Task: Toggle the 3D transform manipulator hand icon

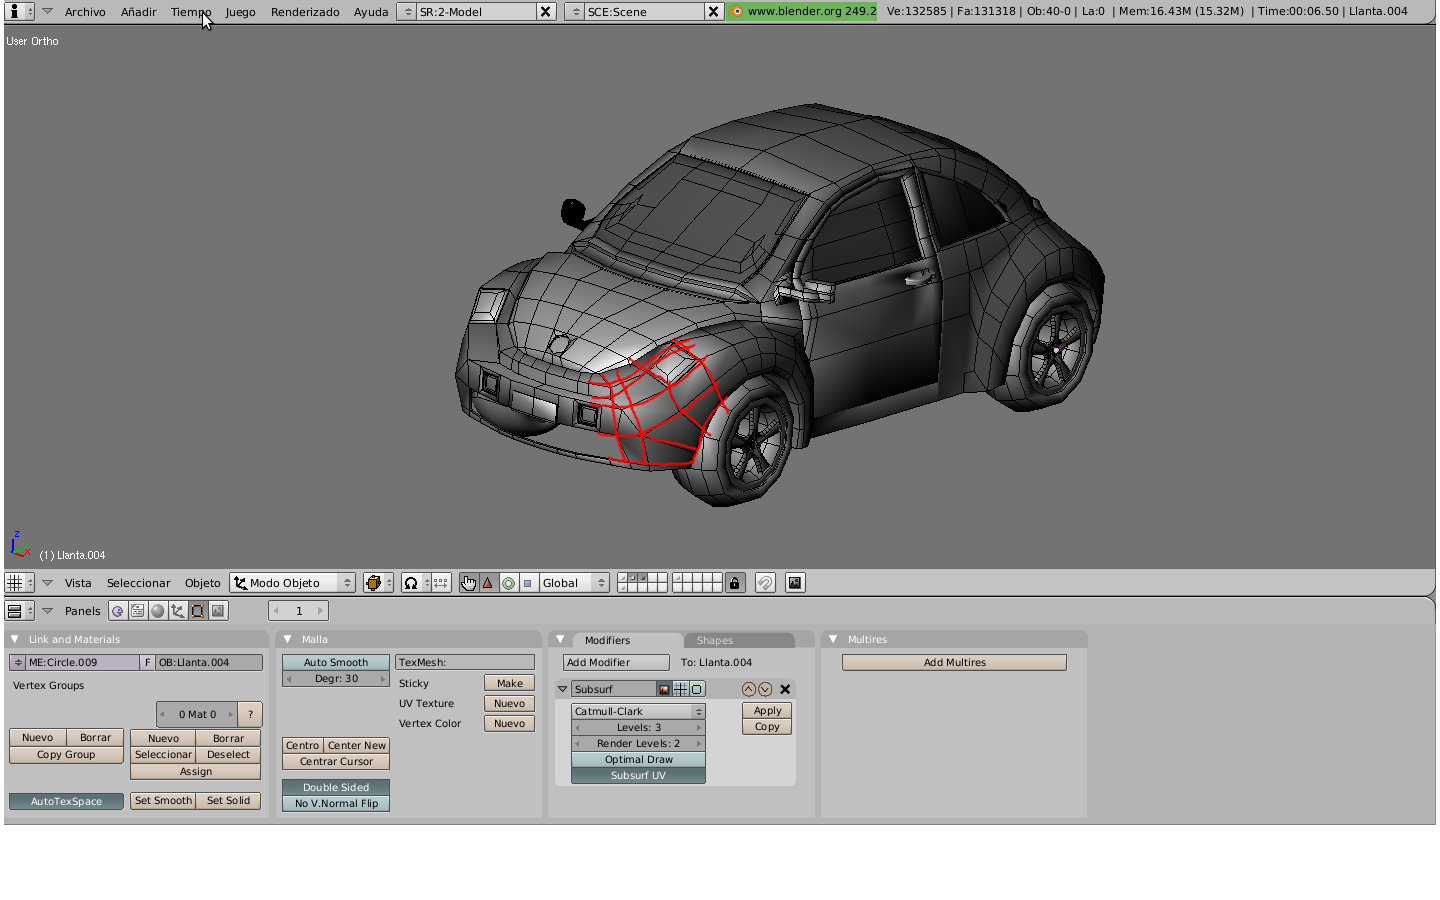Action: (469, 583)
